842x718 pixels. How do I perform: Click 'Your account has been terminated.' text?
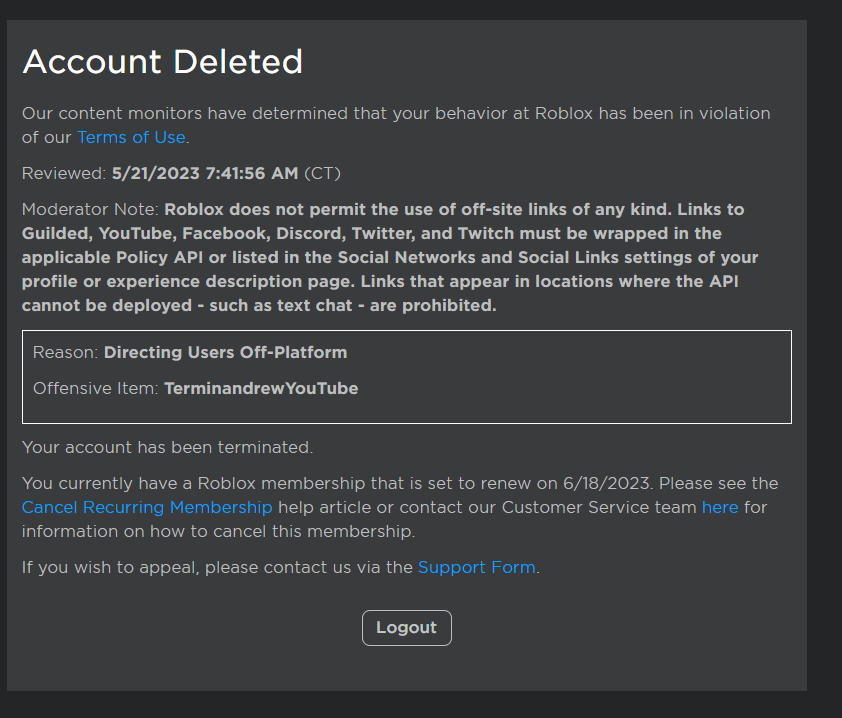(x=168, y=447)
